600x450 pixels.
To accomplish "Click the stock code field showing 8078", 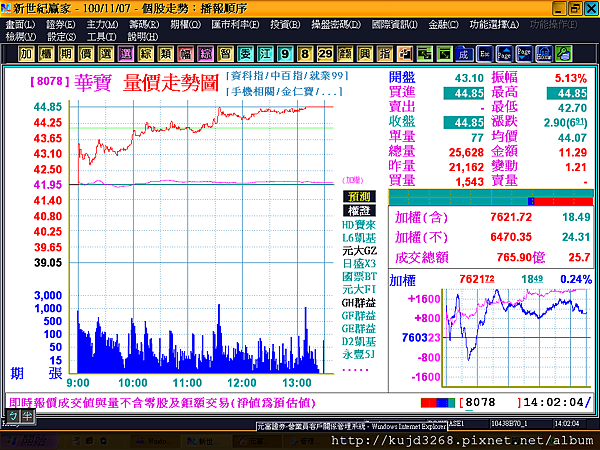I will coord(490,402).
